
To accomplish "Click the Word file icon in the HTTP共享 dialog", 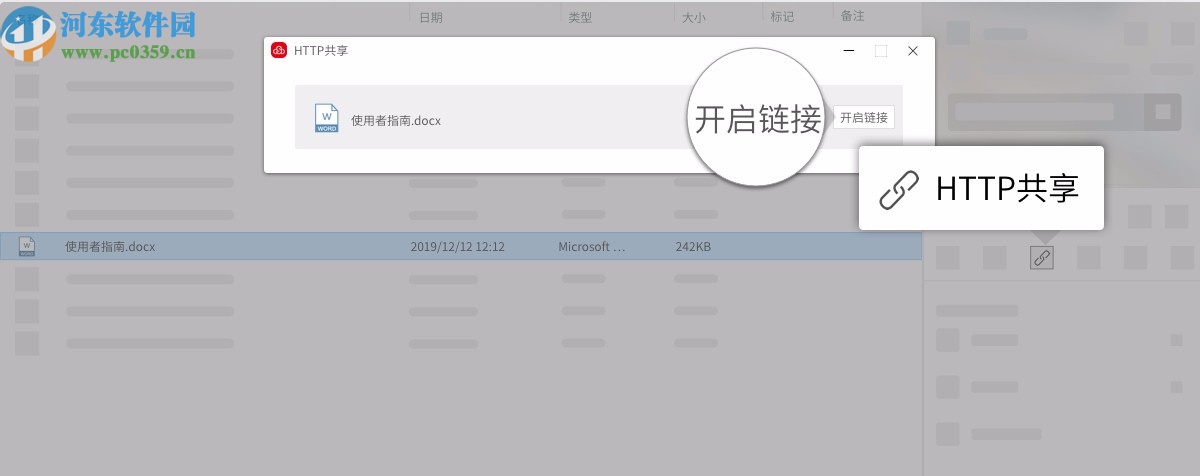I will pos(327,118).
